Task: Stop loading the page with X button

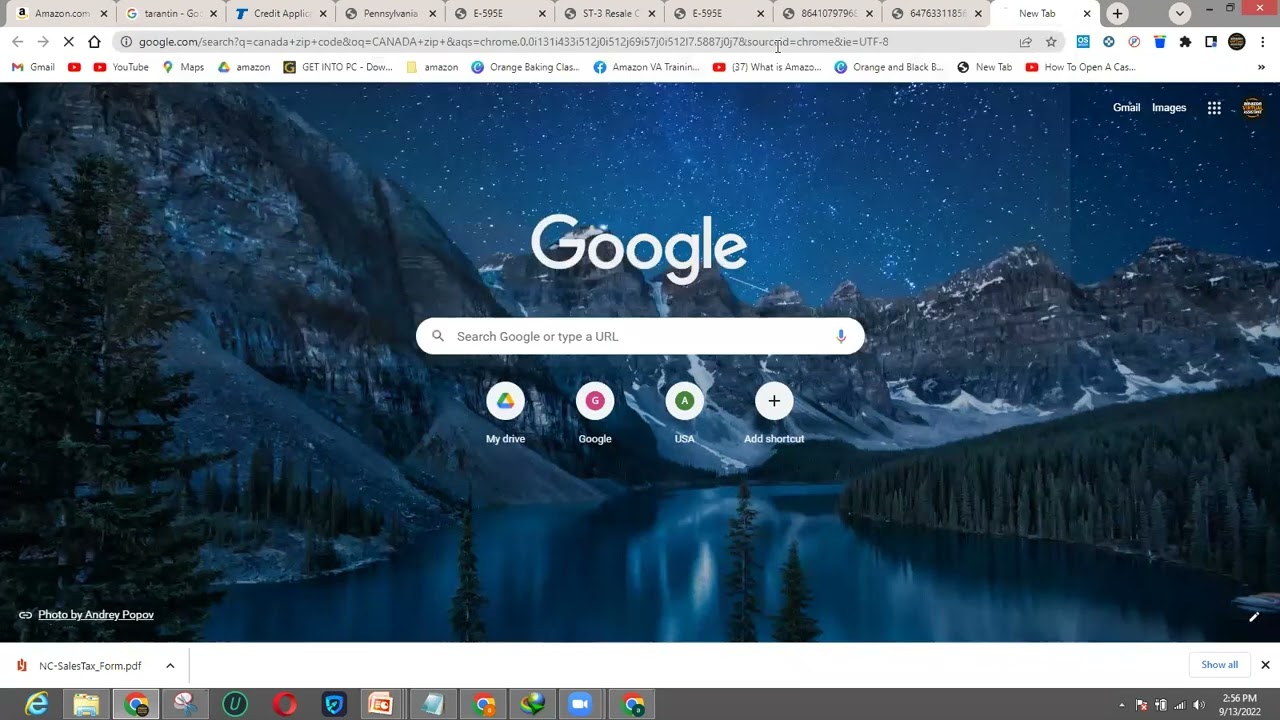Action: (68, 42)
